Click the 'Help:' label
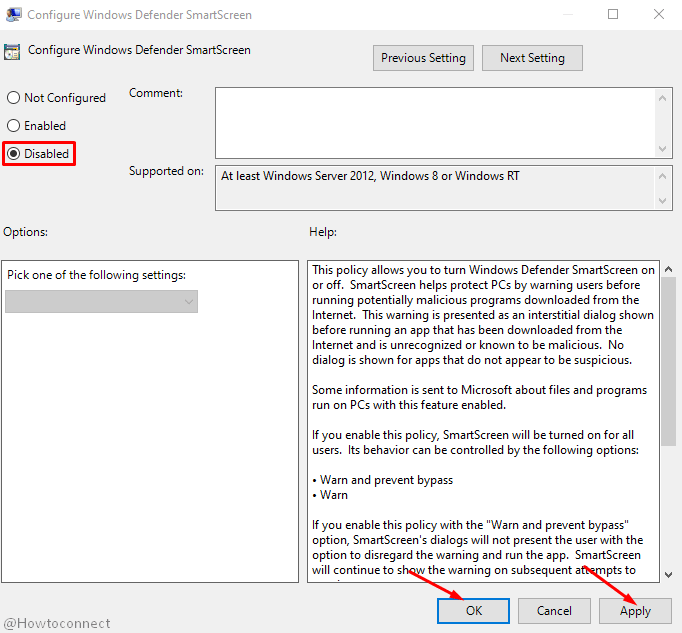682x633 pixels. click(323, 232)
